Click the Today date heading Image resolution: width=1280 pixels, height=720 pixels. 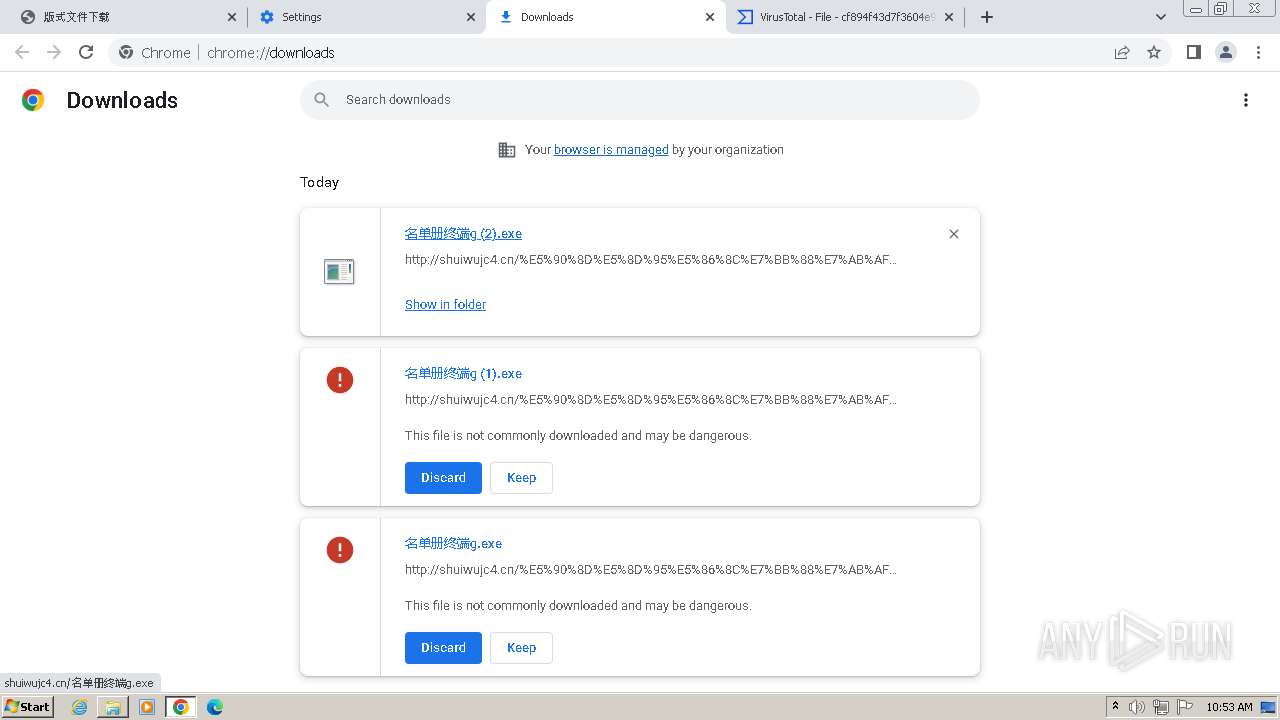pyautogui.click(x=319, y=182)
